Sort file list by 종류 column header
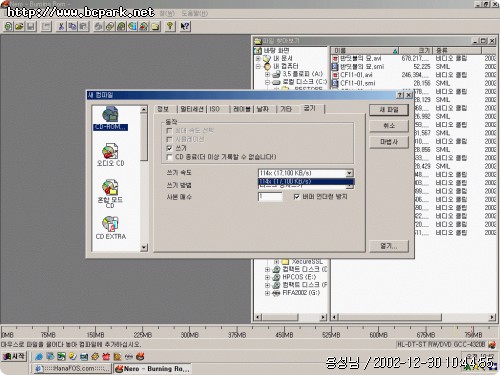500x375 pixels. point(457,50)
